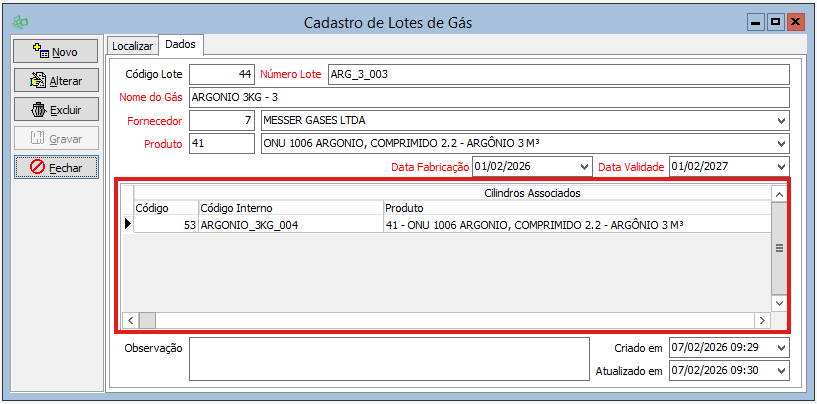
Task: Click the Excluir trash icon button
Action: click(x=55, y=110)
